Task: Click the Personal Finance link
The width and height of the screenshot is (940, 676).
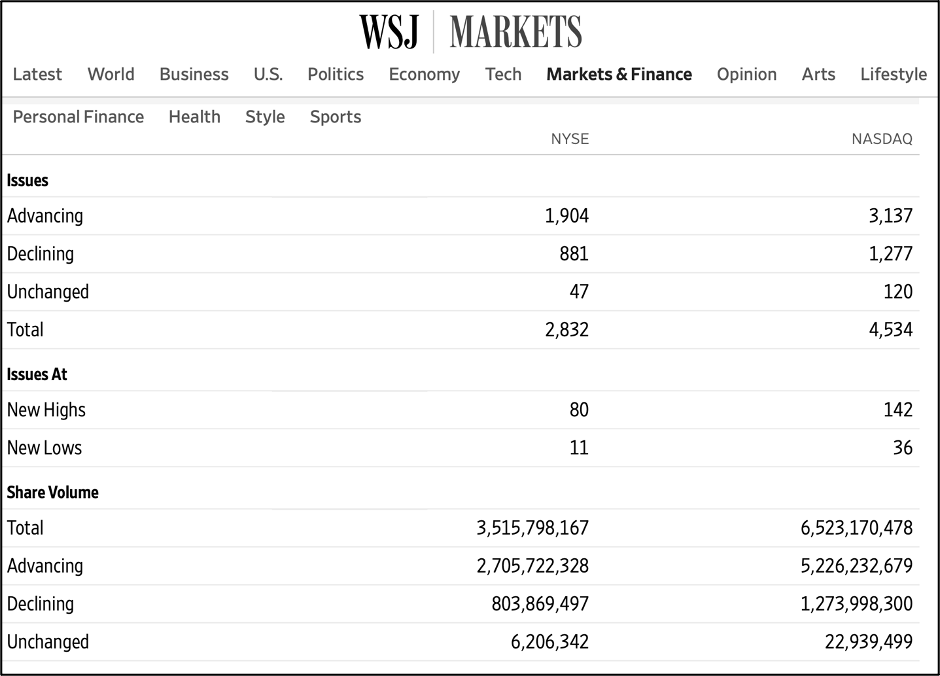Action: point(79,117)
